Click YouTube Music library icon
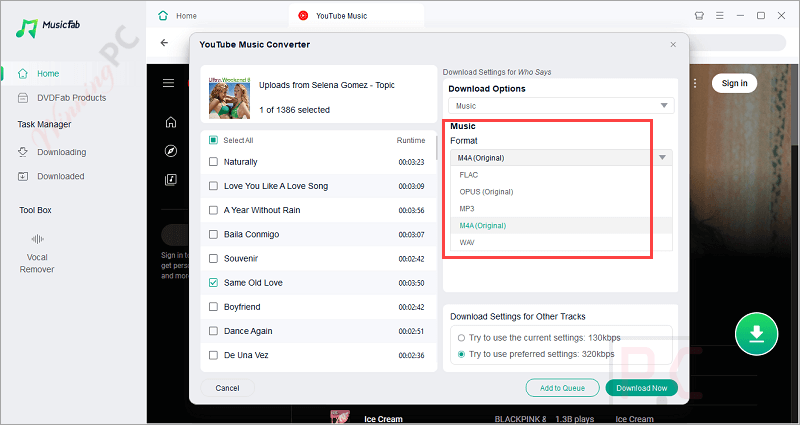 [171, 180]
